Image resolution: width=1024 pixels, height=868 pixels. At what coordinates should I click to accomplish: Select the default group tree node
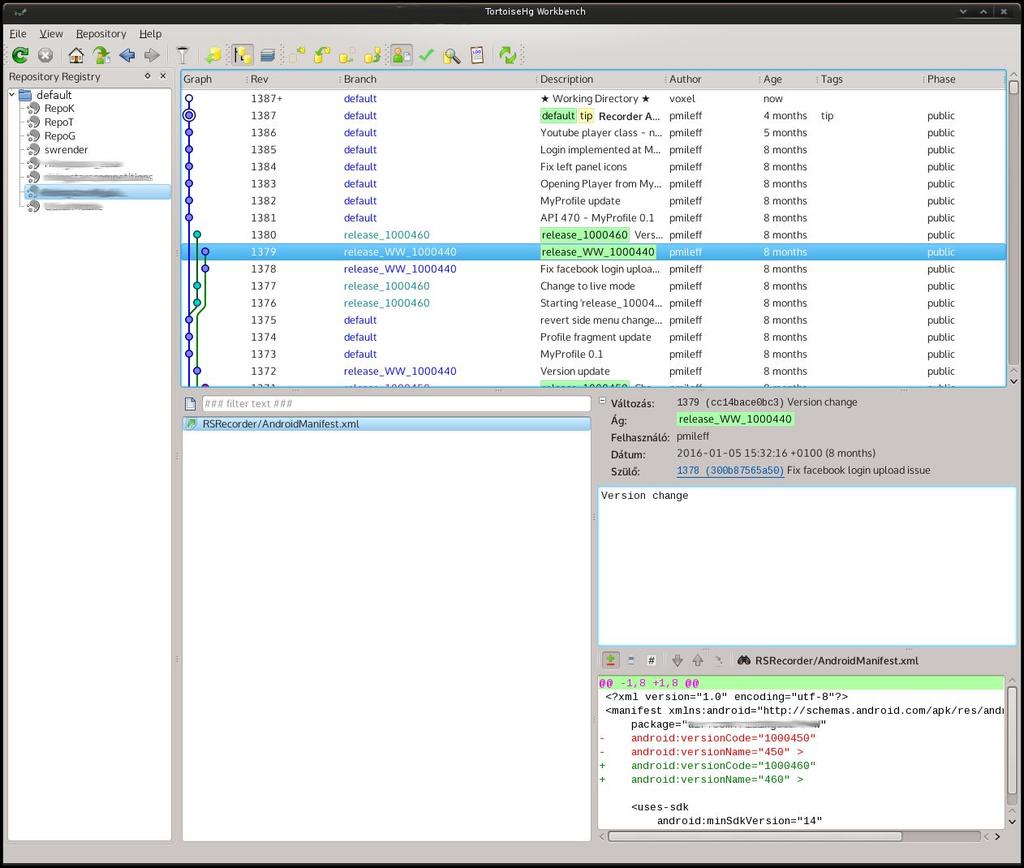click(54, 95)
